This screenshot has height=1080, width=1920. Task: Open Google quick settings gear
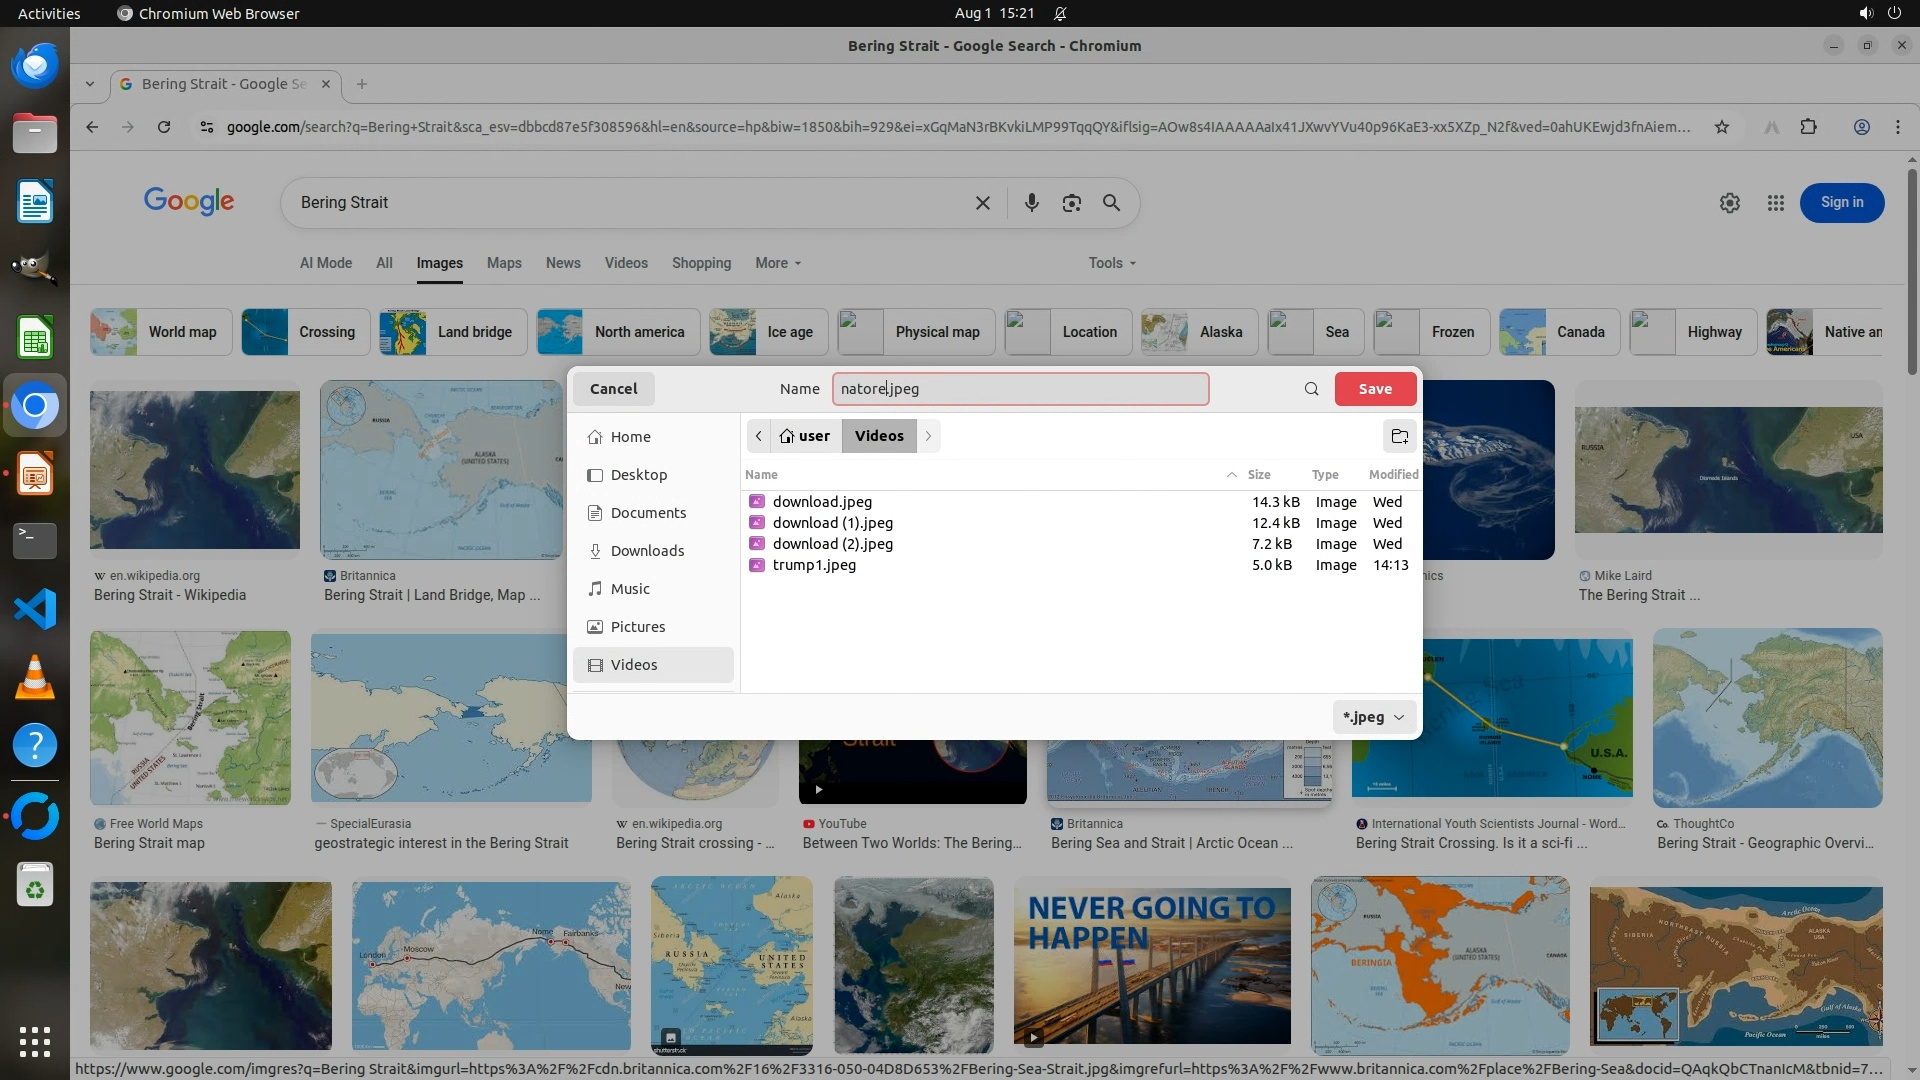coord(1729,203)
